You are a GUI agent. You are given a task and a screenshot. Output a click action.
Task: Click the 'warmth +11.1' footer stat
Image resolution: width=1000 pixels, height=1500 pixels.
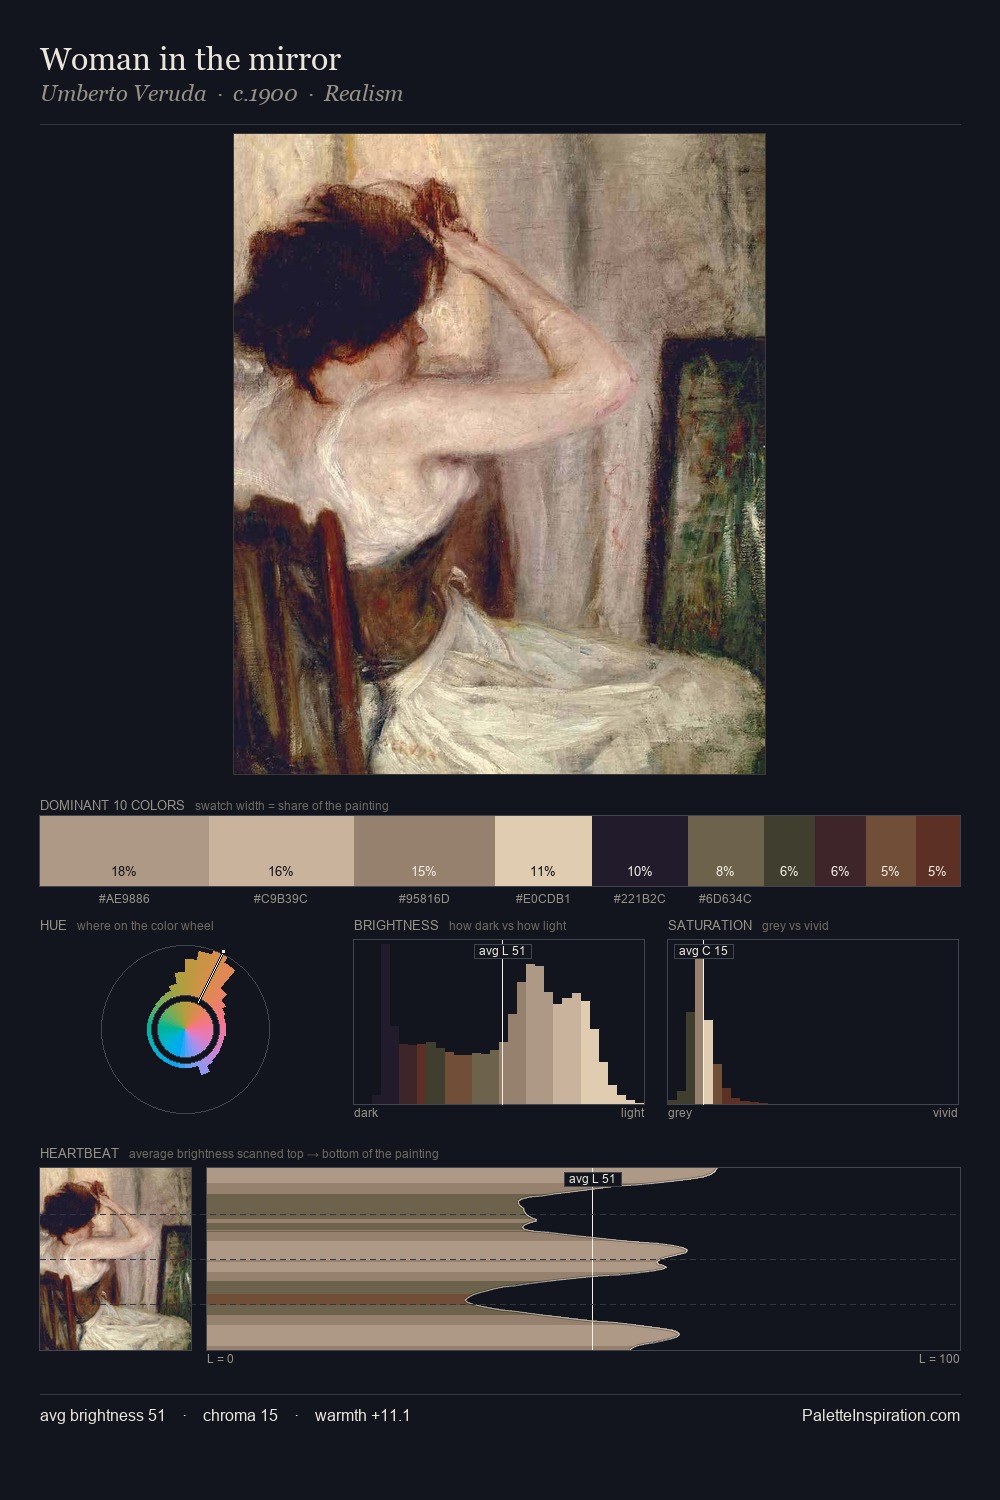362,1415
